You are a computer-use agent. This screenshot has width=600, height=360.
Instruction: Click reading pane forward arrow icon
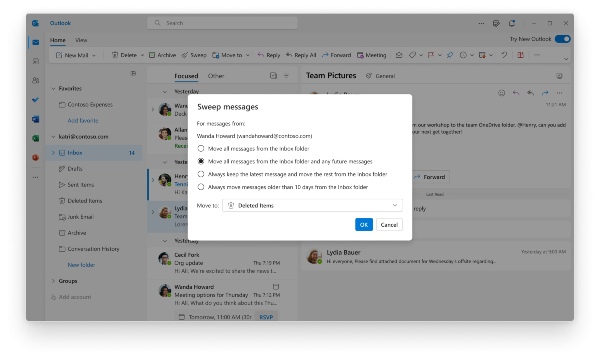pyautogui.click(x=545, y=93)
